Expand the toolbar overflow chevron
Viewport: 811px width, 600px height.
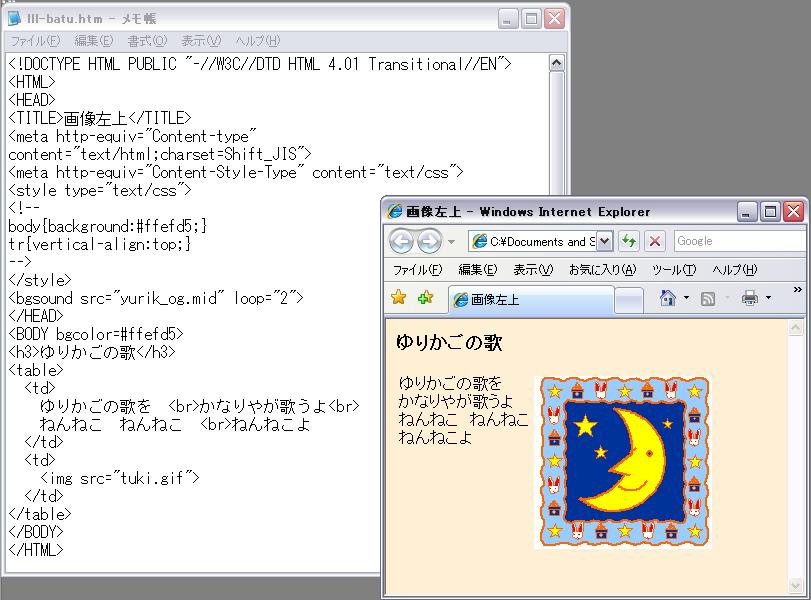click(x=798, y=290)
